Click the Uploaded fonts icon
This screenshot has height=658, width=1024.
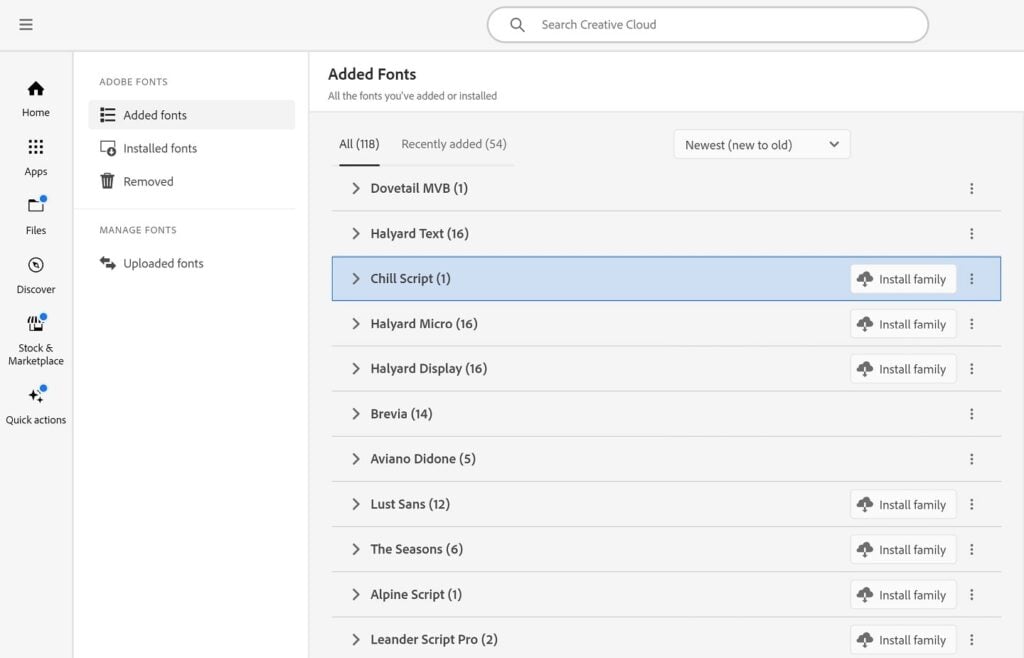(107, 263)
